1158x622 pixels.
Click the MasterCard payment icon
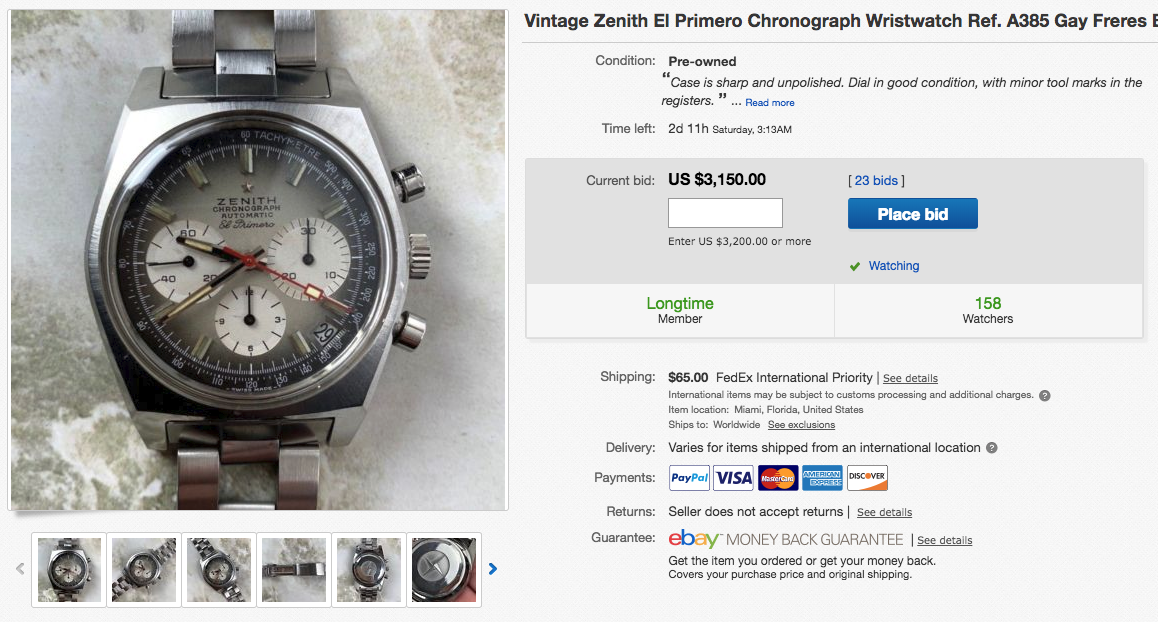click(778, 478)
